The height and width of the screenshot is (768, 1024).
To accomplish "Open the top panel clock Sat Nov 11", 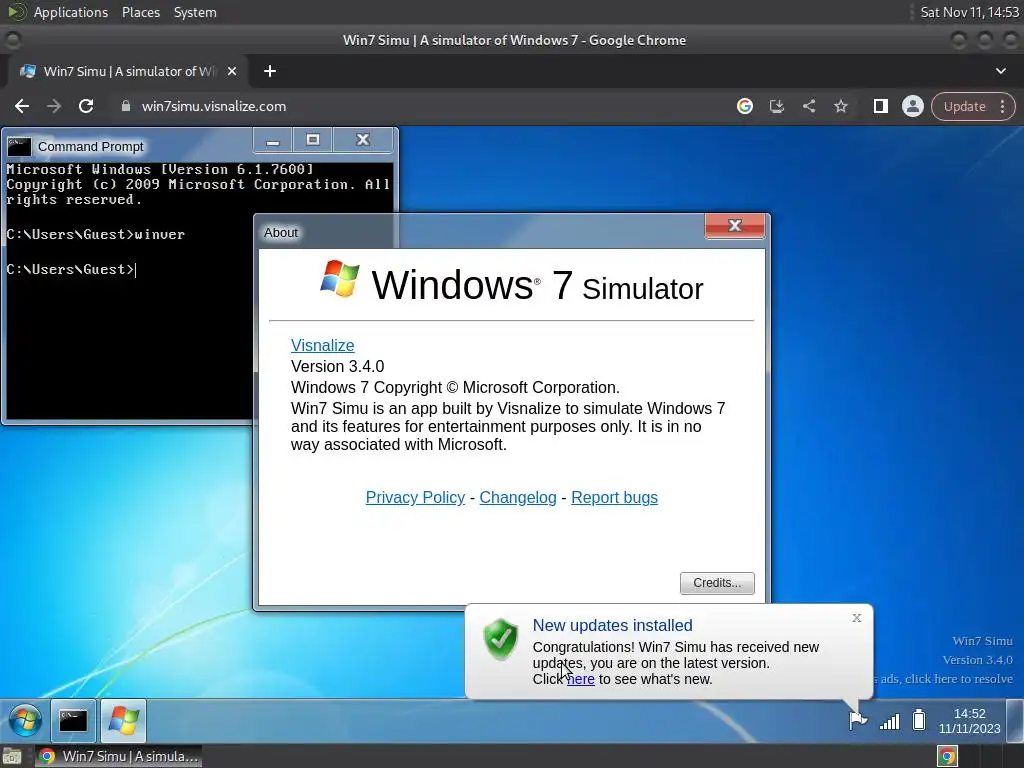I will (x=969, y=12).
